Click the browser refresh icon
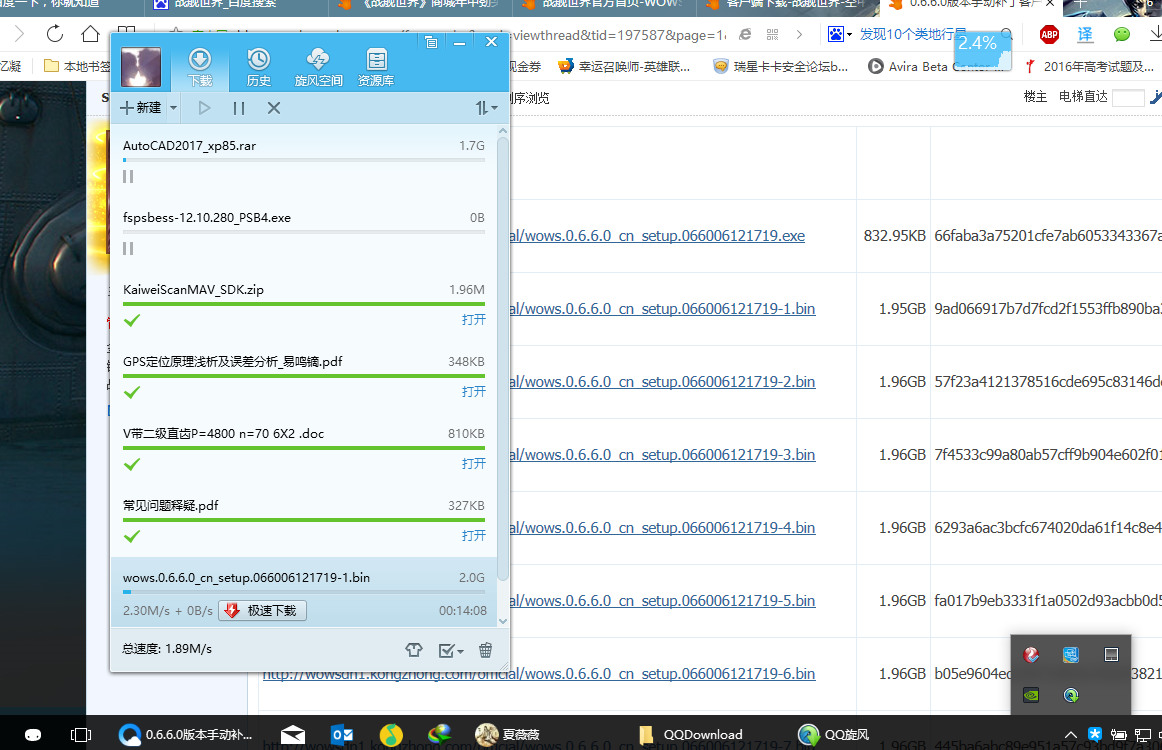1162x750 pixels. coord(55,34)
